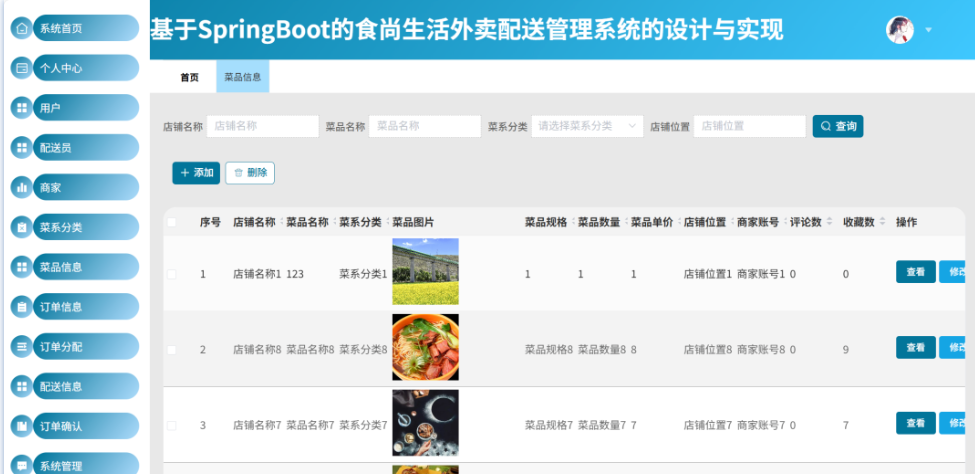Screen dimensions: 975x474
Task: Toggle the select-all checkbox in table header
Action: 172,222
